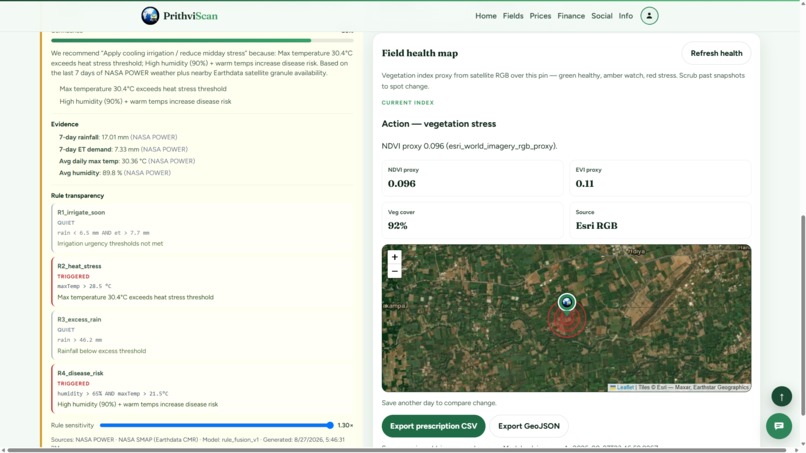This screenshot has height=453, width=806.
Task: Click the NDVI proxy 0.096 value
Action: click(401, 184)
